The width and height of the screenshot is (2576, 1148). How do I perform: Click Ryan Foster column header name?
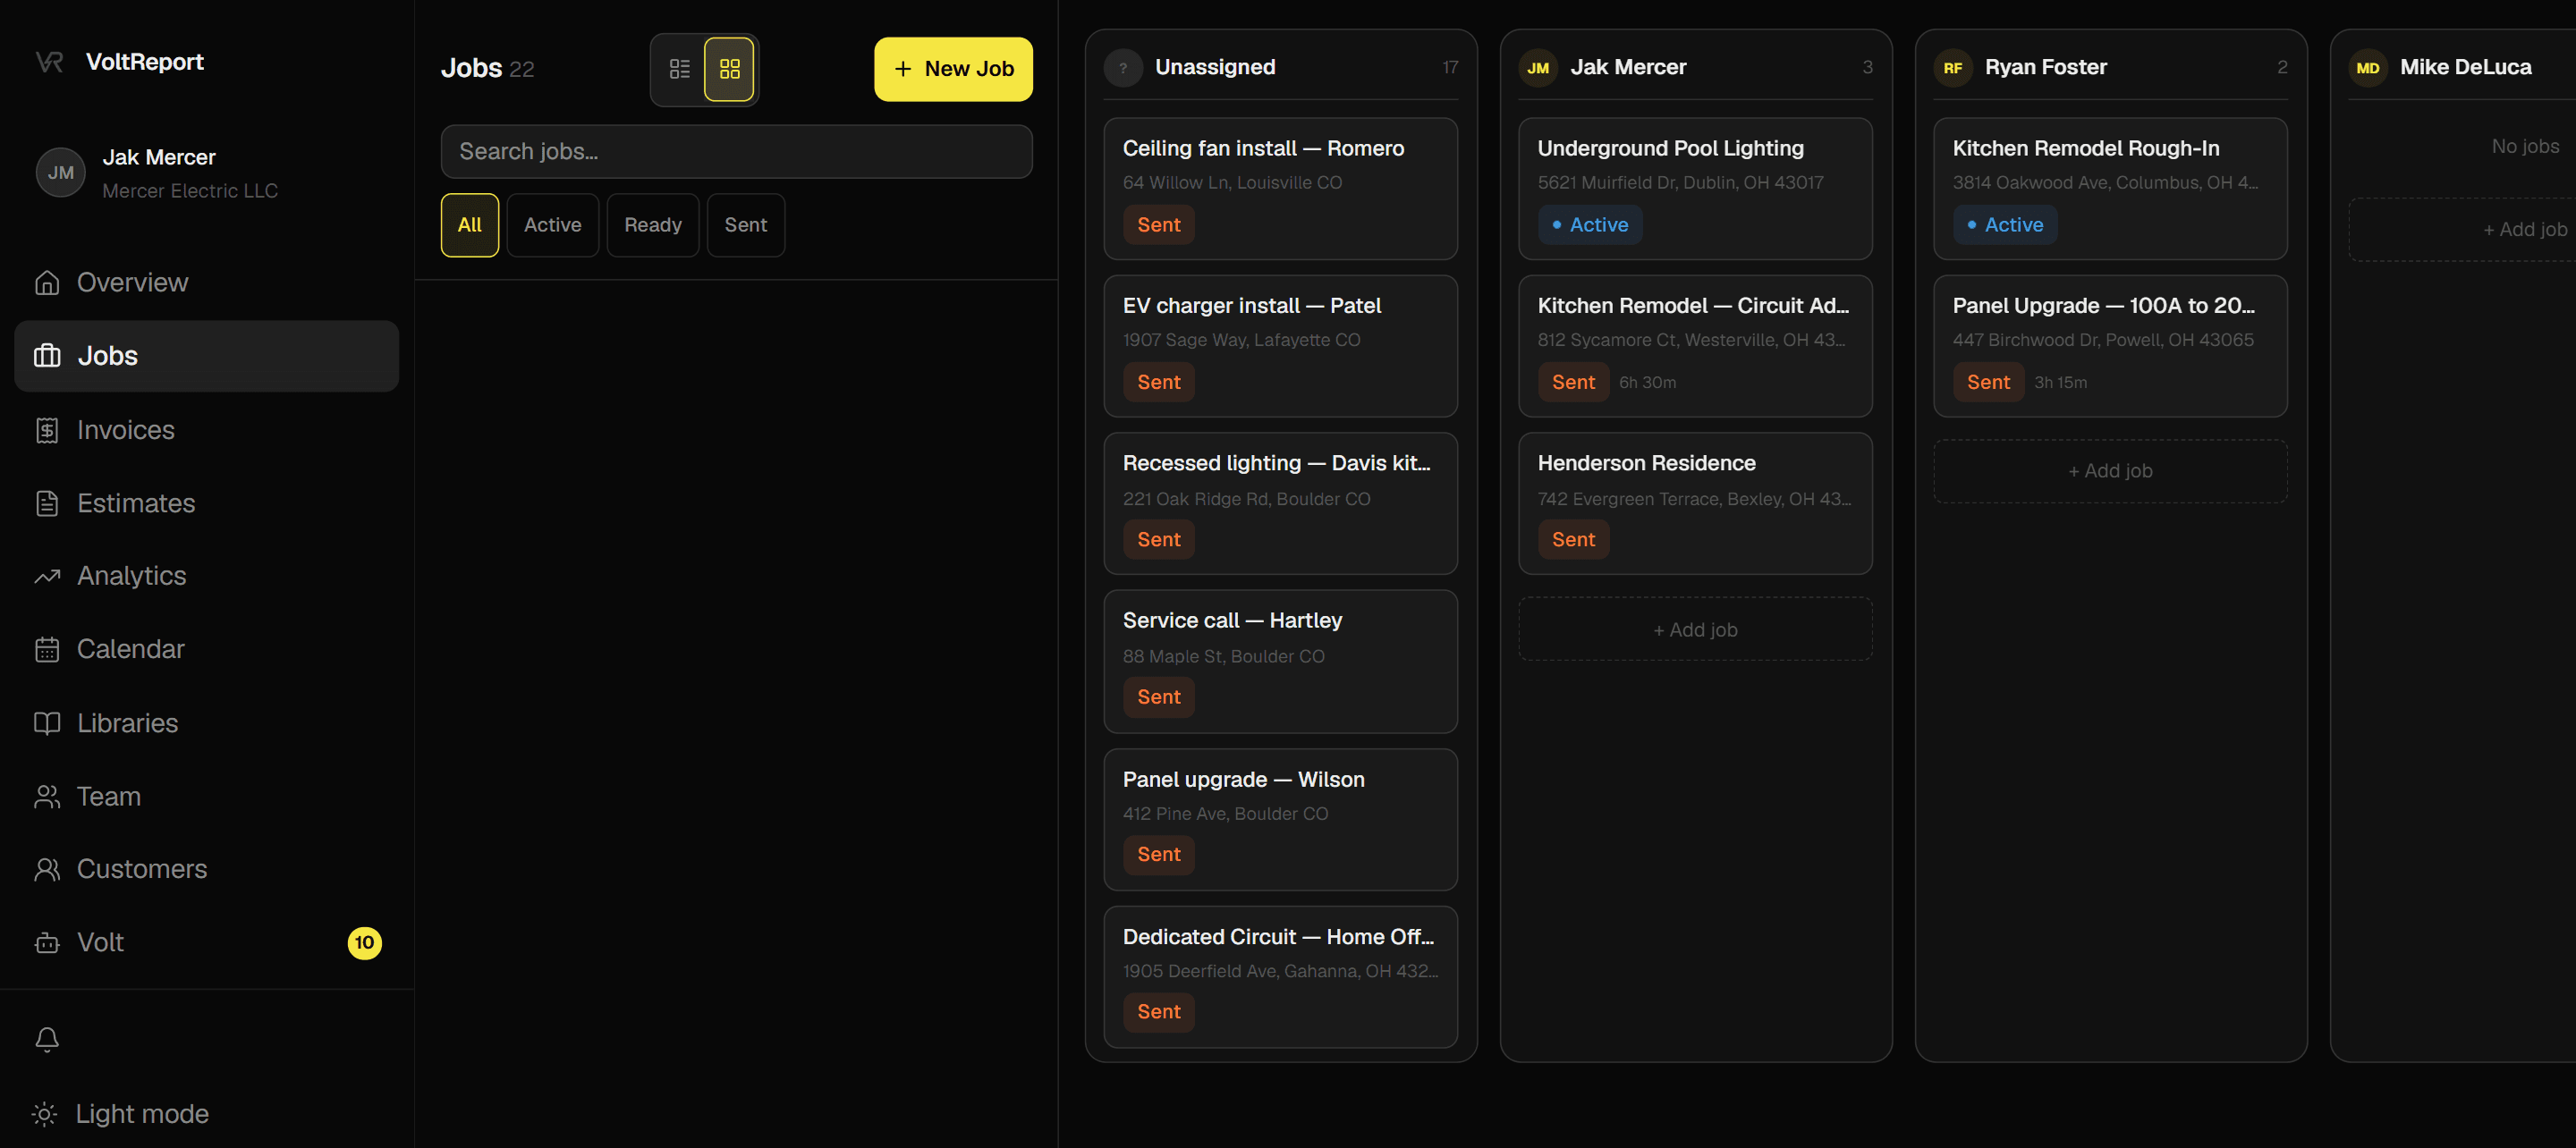pyautogui.click(x=2046, y=67)
